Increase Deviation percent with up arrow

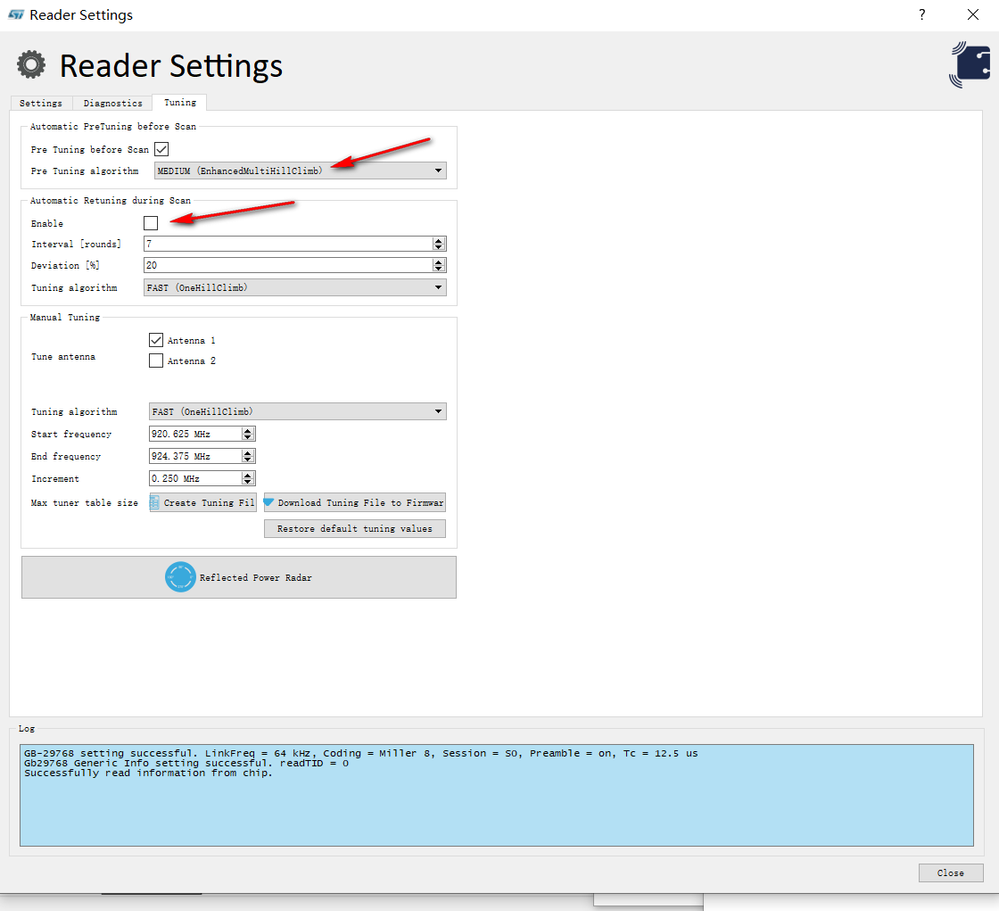(x=438, y=262)
